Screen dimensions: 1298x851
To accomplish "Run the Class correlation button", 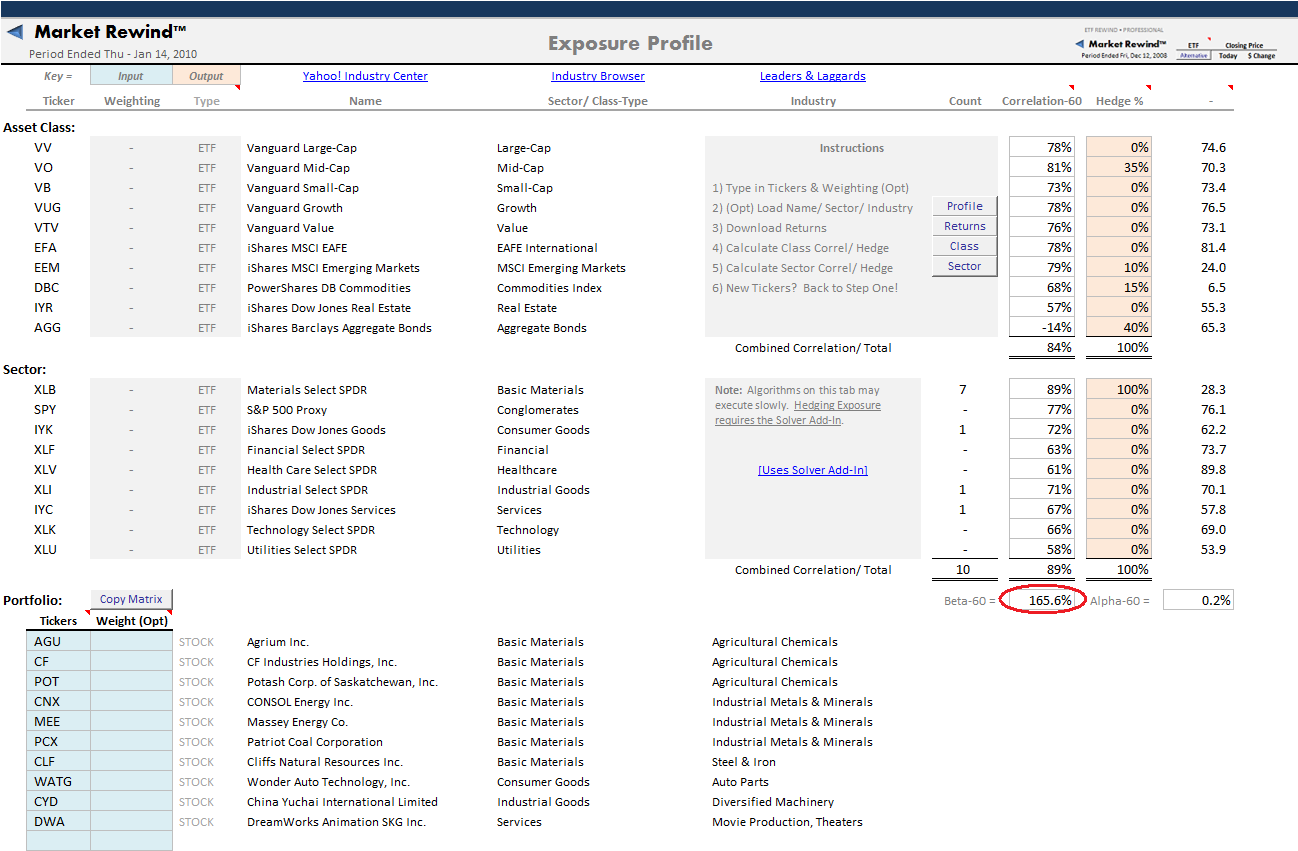I will click(x=964, y=246).
